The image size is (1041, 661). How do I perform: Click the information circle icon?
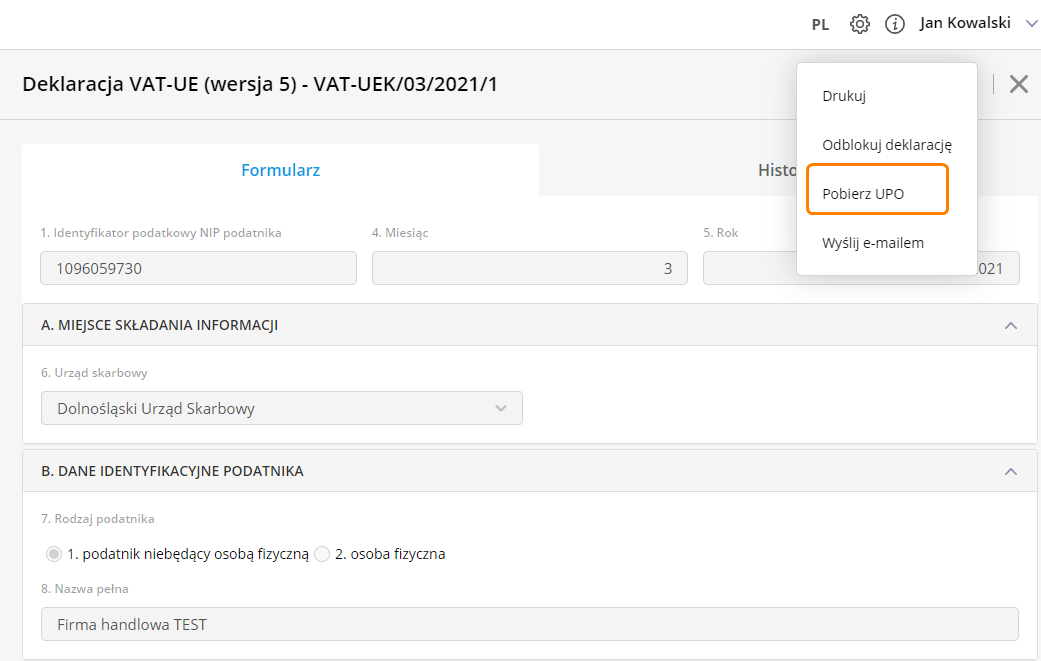coord(895,24)
